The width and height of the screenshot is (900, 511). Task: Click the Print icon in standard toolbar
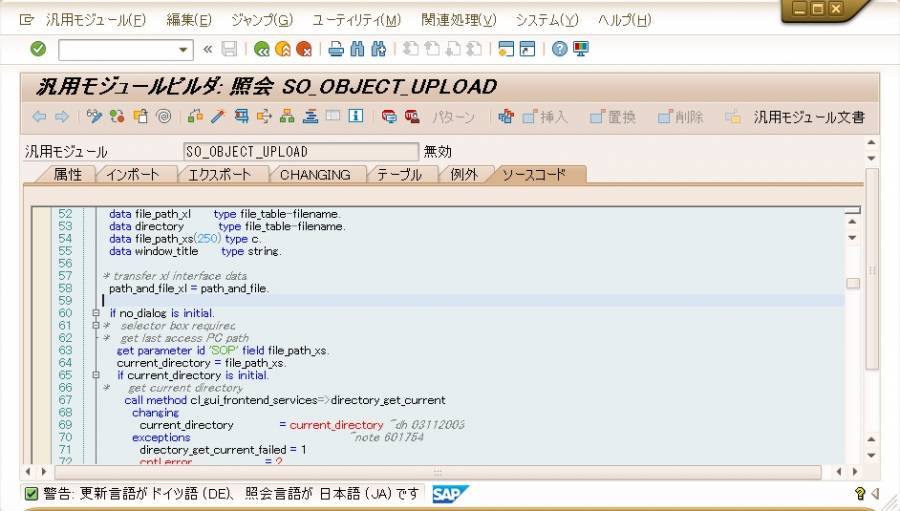tap(336, 49)
